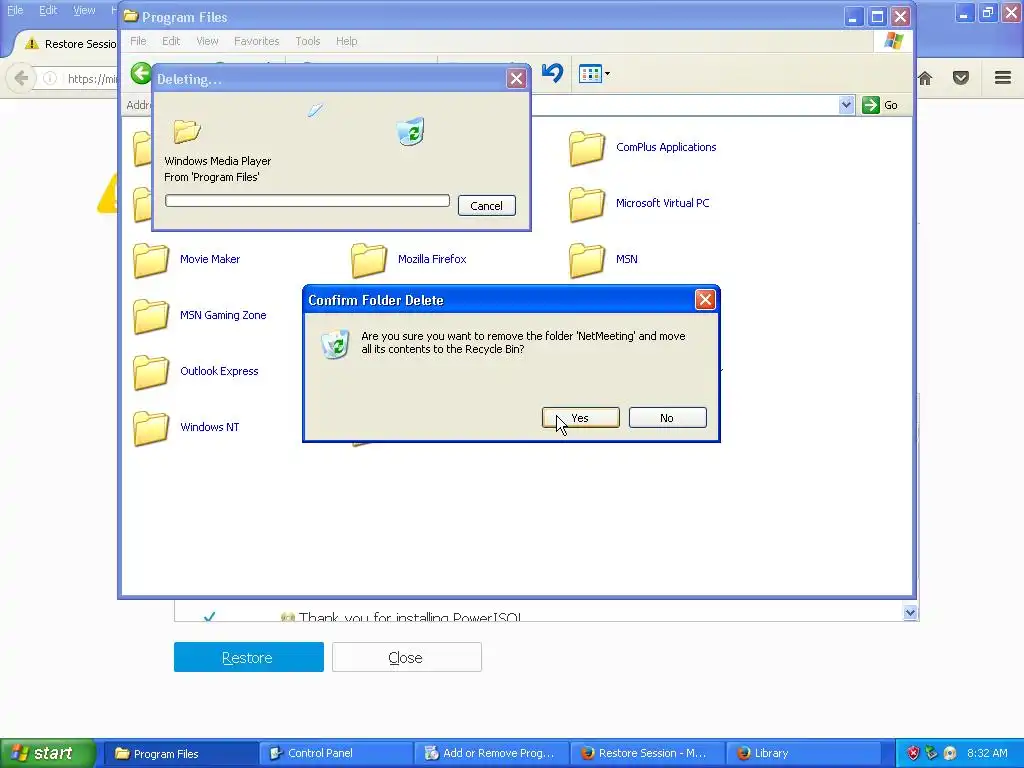Click the Outlook Express folder label
Viewport: 1024px width, 768px height.
tap(219, 371)
